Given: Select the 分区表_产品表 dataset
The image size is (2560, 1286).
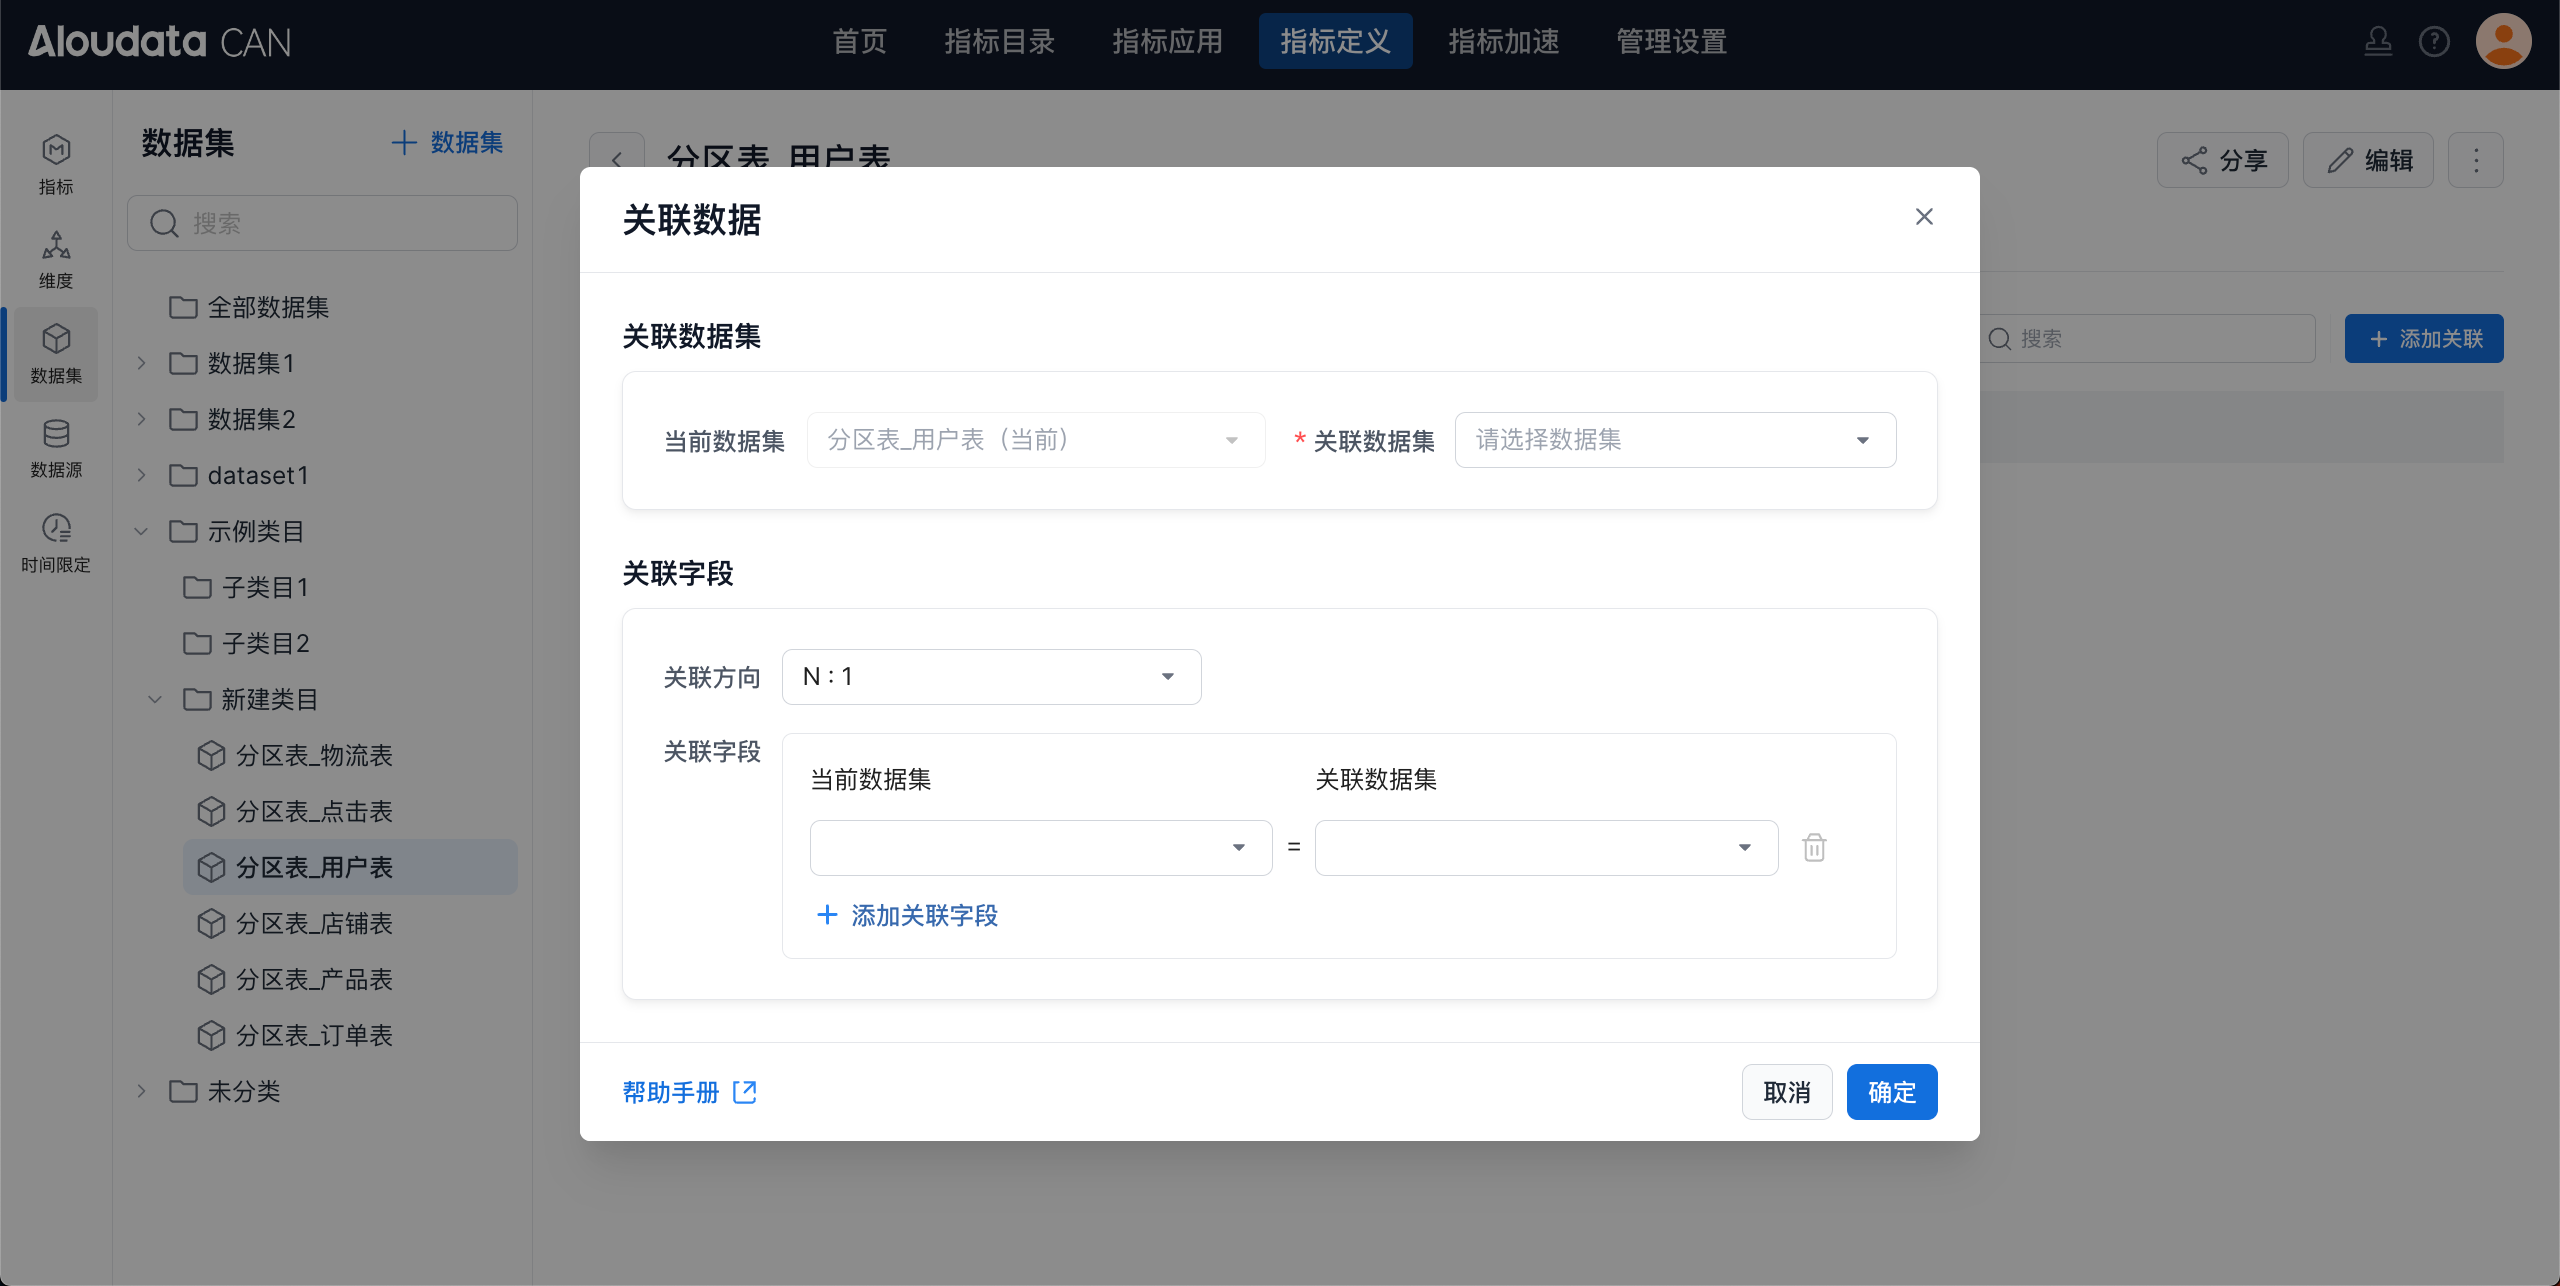Looking at the screenshot, I should (x=350, y=979).
